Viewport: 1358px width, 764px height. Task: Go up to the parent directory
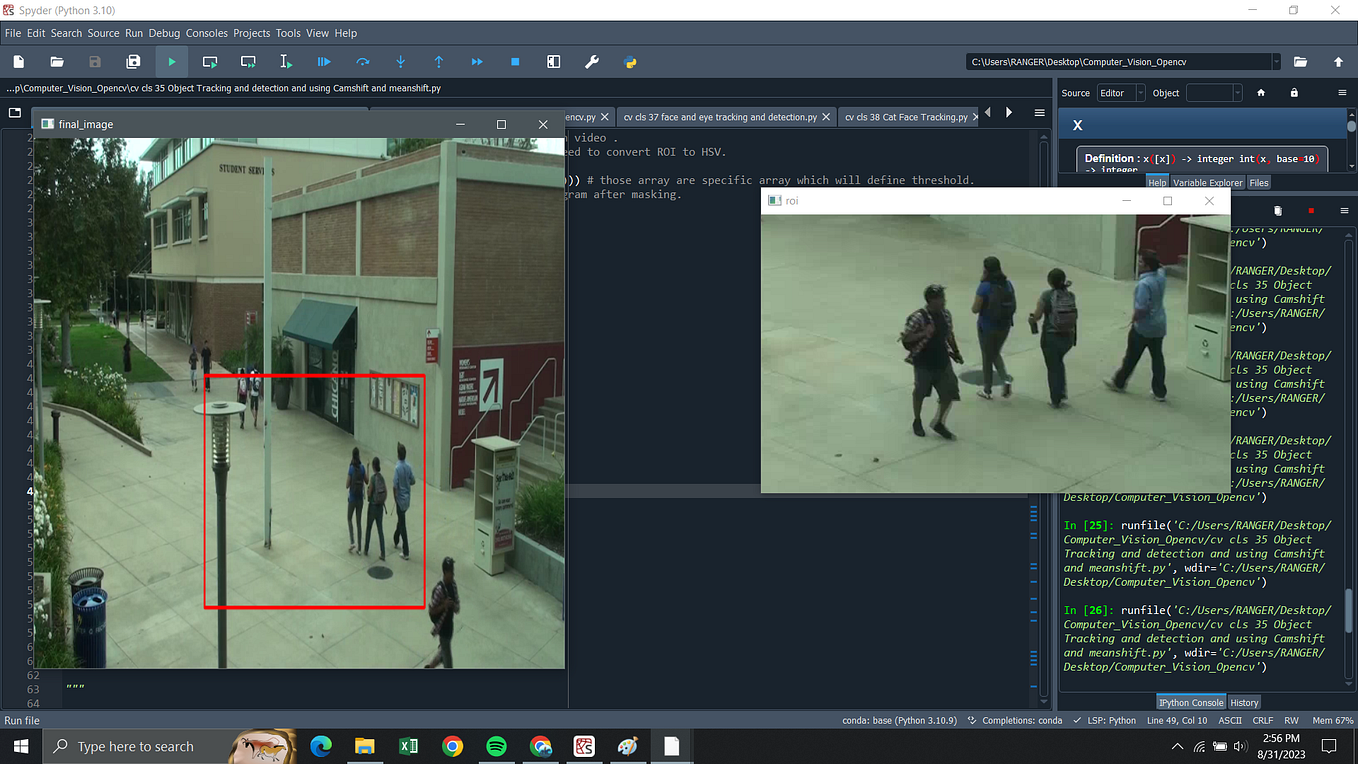pyautogui.click(x=1338, y=62)
